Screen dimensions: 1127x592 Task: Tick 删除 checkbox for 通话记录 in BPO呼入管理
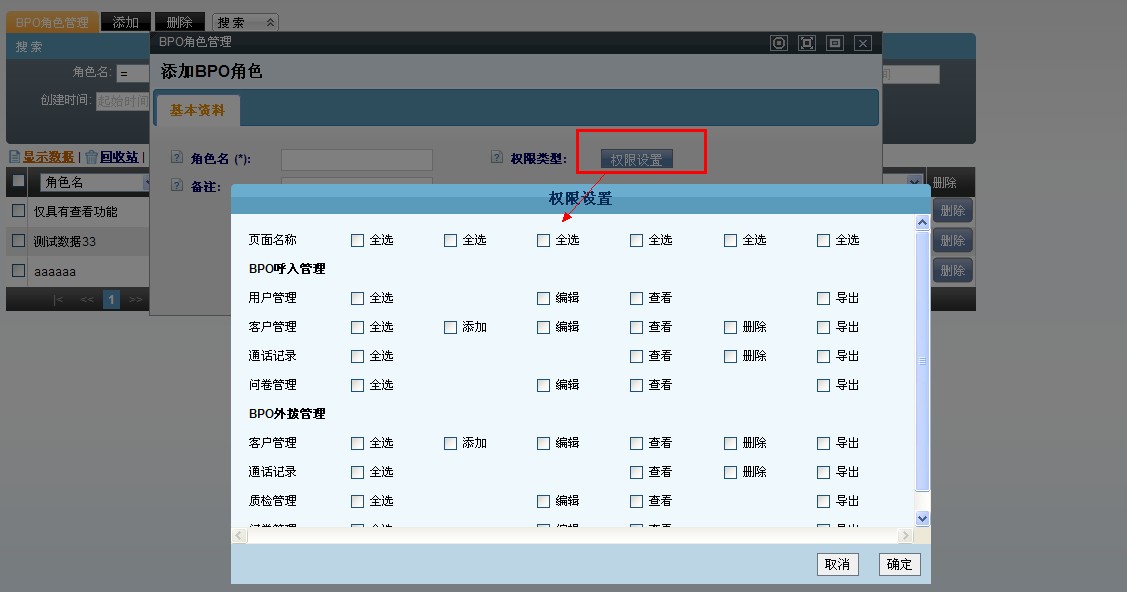tap(730, 356)
